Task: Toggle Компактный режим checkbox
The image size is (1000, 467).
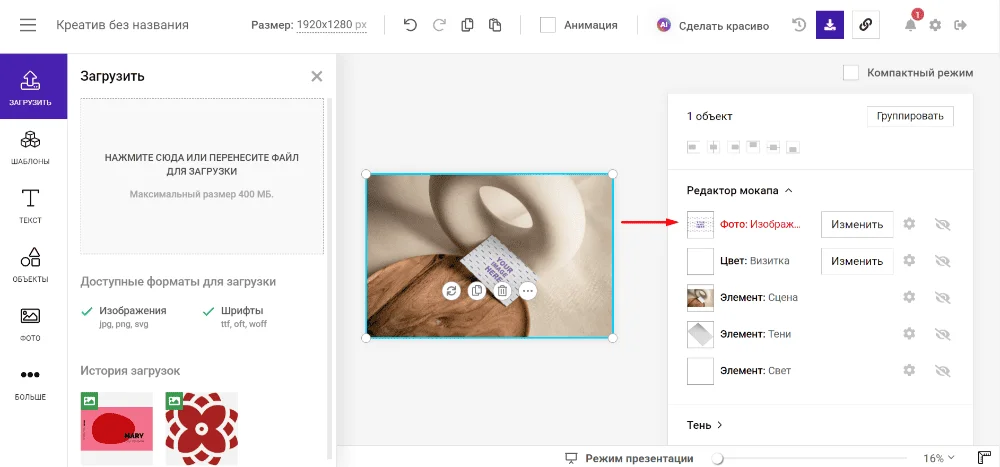Action: 851,73
